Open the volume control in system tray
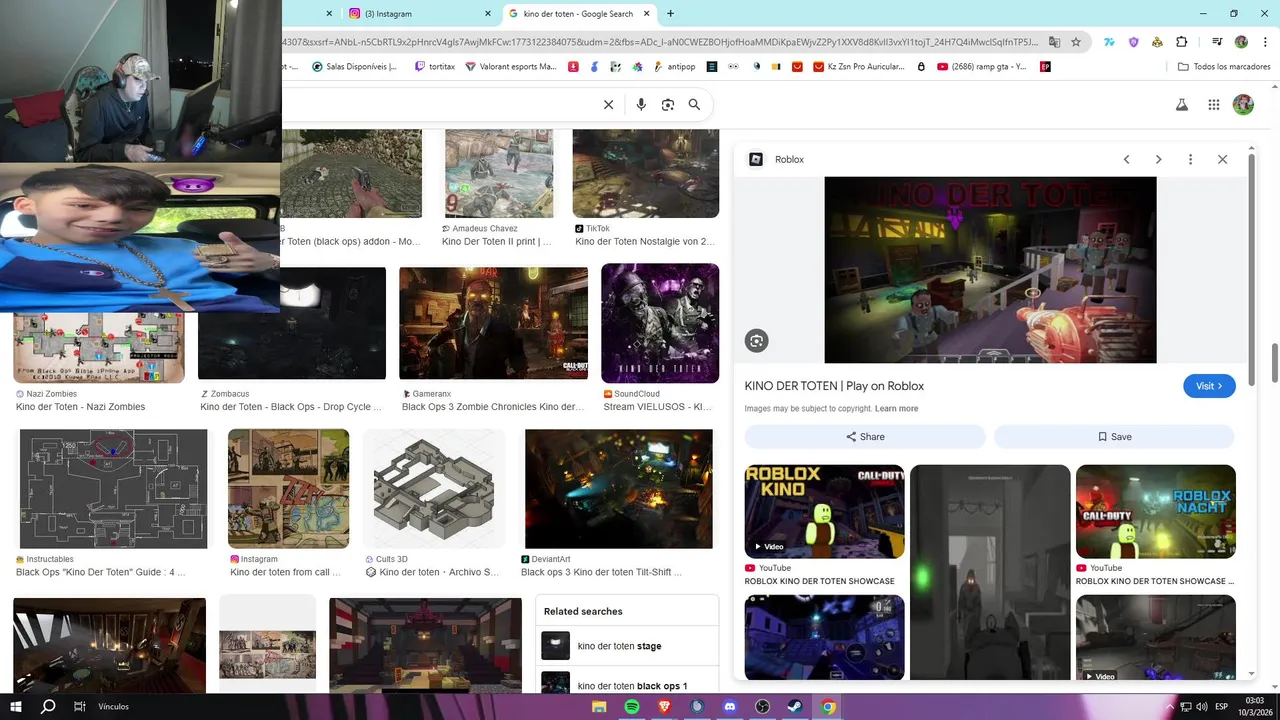 [1201, 707]
